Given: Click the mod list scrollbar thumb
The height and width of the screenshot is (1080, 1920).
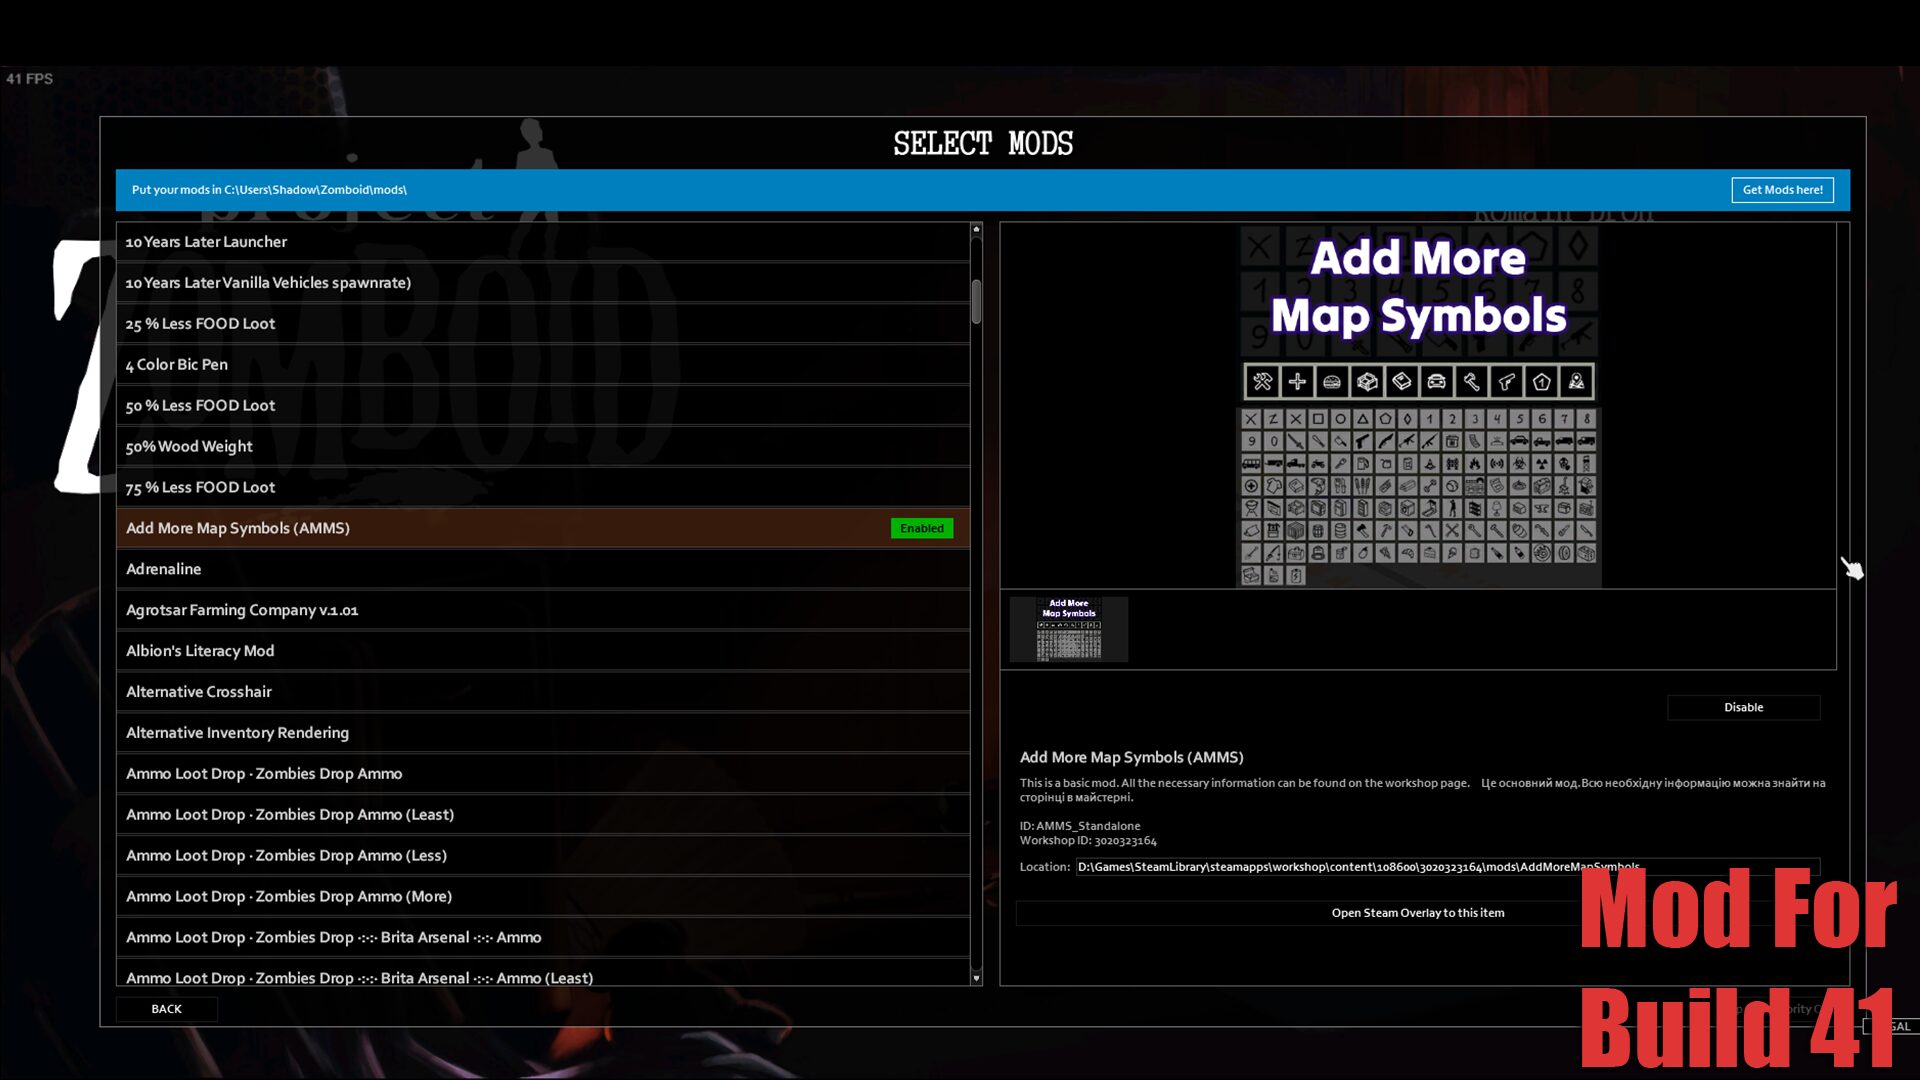Looking at the screenshot, I should (x=976, y=301).
